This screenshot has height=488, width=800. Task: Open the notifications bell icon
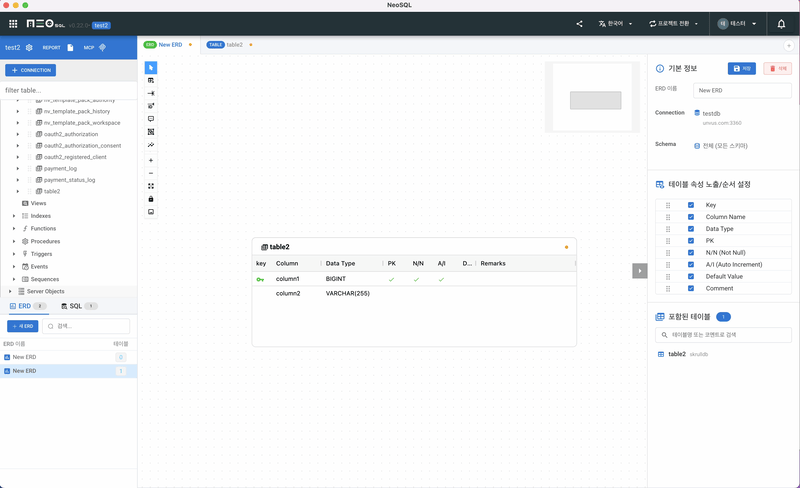click(x=781, y=24)
